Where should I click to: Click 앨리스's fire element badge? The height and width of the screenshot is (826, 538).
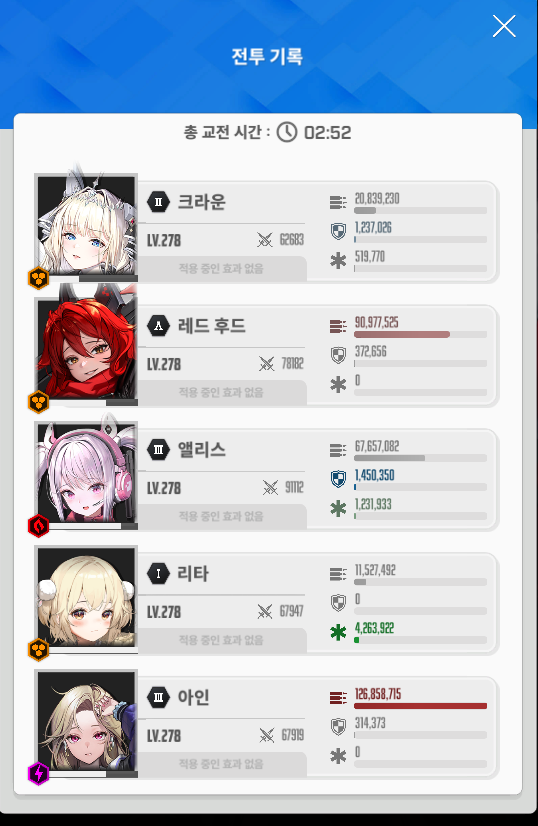click(38, 526)
